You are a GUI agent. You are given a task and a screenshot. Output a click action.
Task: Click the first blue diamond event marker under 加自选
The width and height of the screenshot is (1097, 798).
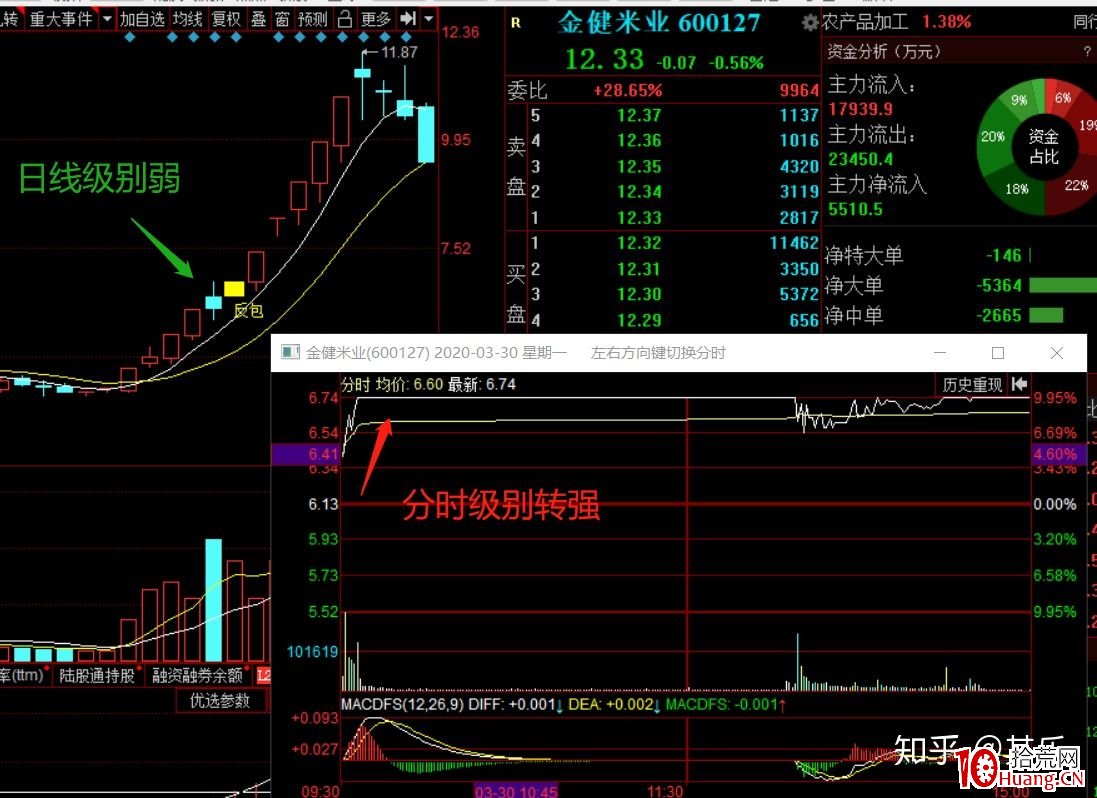pyautogui.click(x=129, y=38)
